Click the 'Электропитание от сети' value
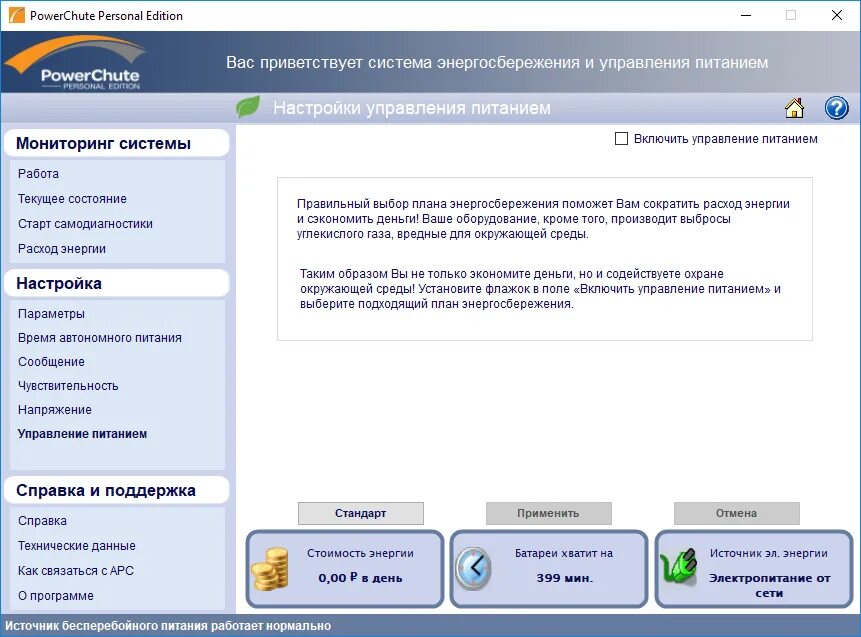The image size is (861, 637). (x=769, y=585)
